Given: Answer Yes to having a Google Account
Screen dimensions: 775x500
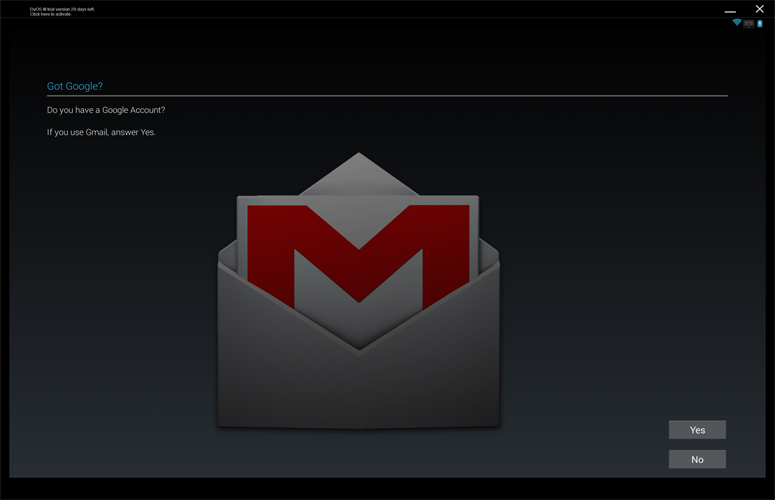Looking at the screenshot, I should [x=697, y=430].
